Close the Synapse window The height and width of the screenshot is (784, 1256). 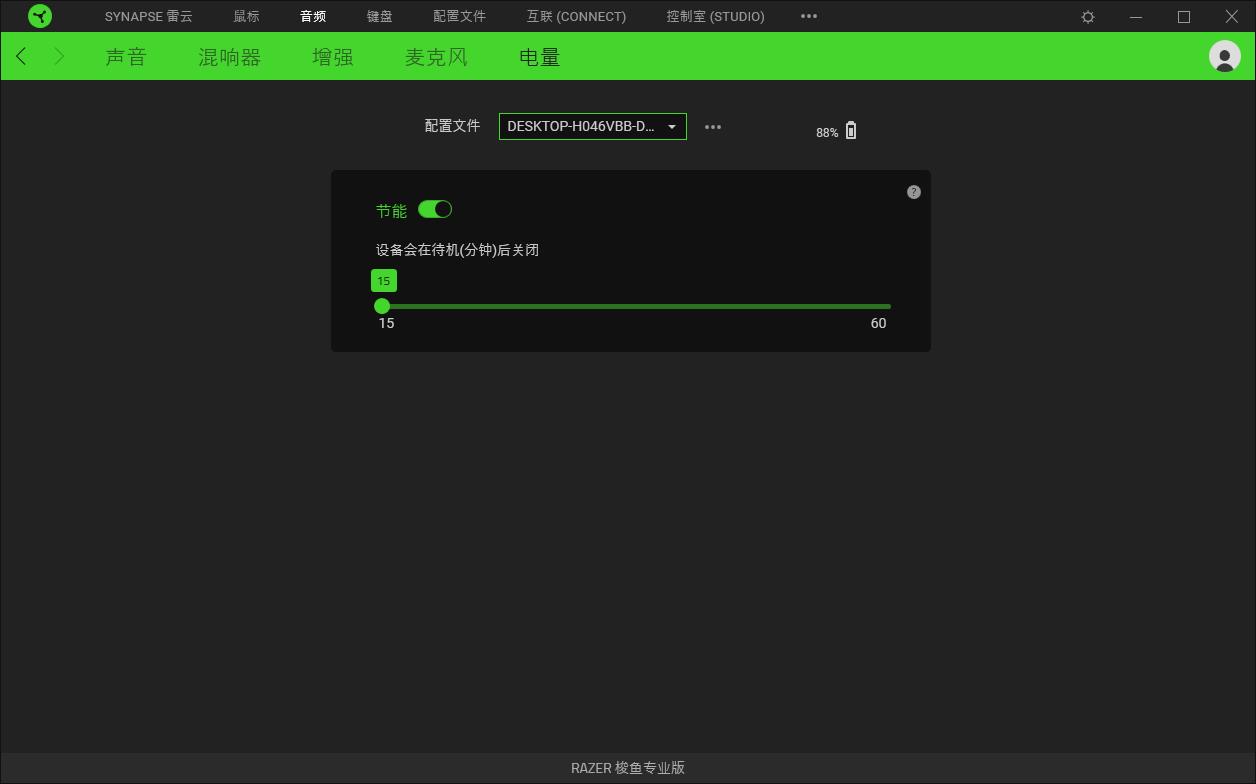pyautogui.click(x=1232, y=17)
